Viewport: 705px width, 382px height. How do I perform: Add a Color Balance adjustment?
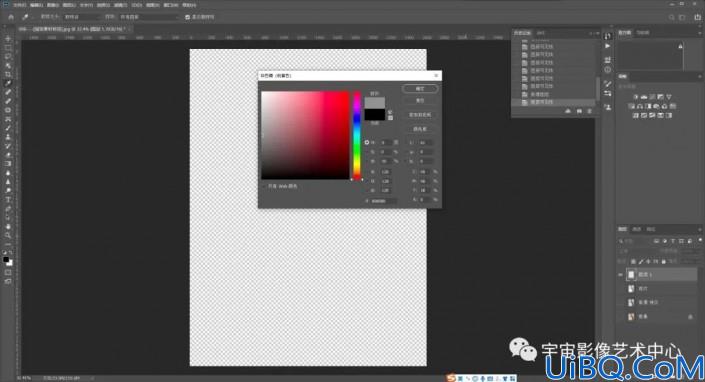(640, 106)
